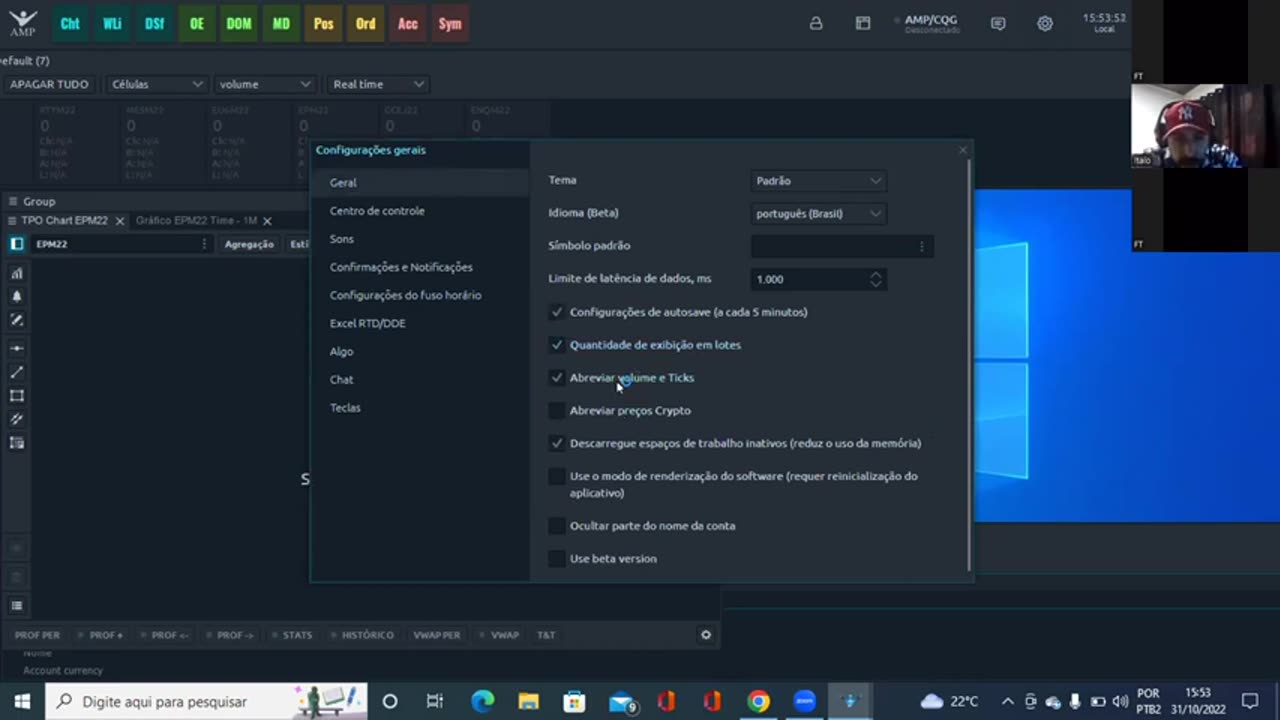Screen dimensions: 1280x720
Task: Open the Sym symbols shortcut
Action: click(450, 24)
